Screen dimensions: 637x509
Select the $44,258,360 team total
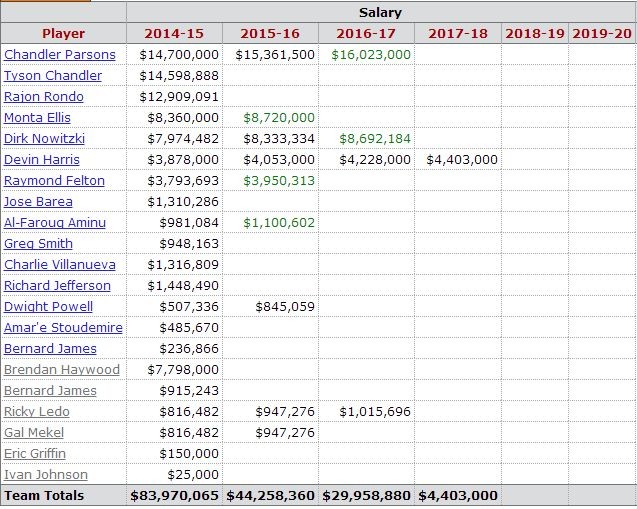point(270,496)
